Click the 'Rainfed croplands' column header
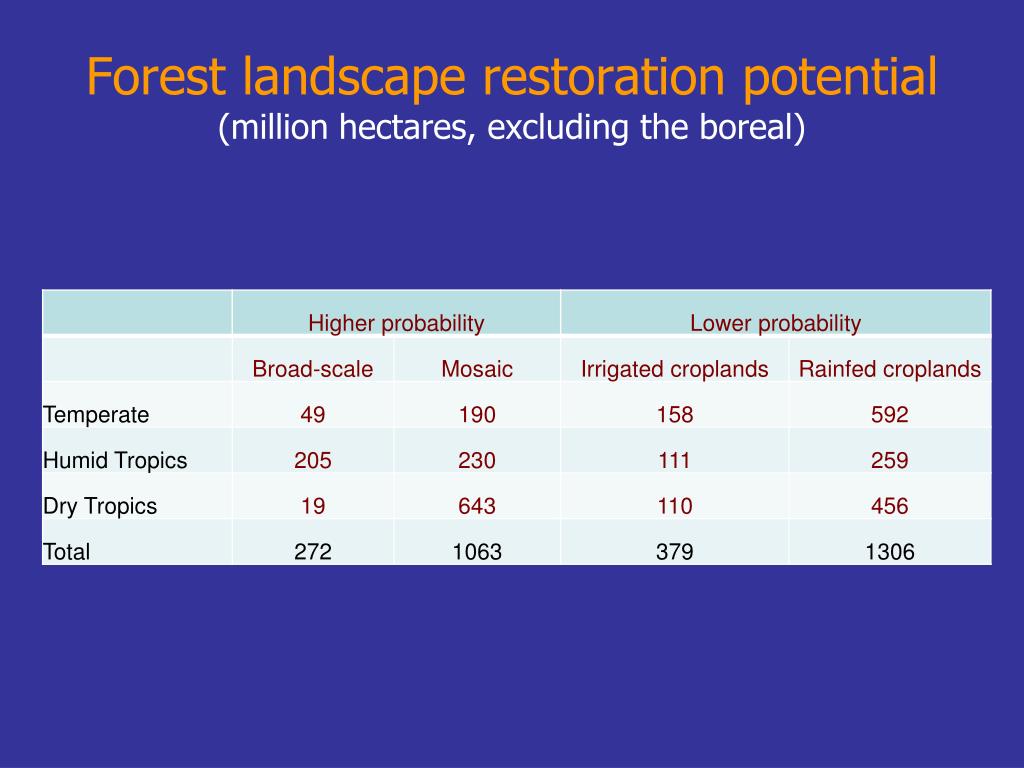 (890, 369)
